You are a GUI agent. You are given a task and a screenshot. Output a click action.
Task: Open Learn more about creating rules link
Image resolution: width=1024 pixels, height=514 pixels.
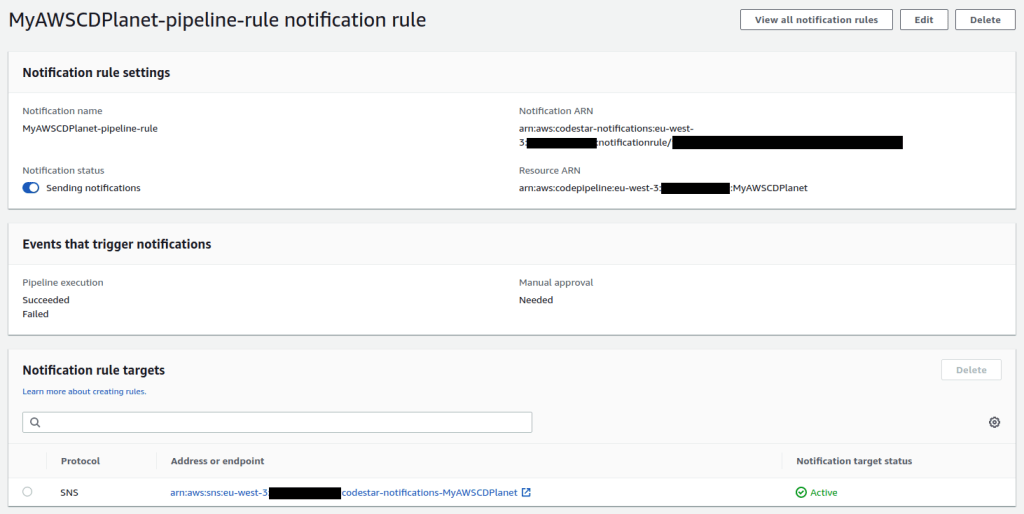(x=84, y=391)
